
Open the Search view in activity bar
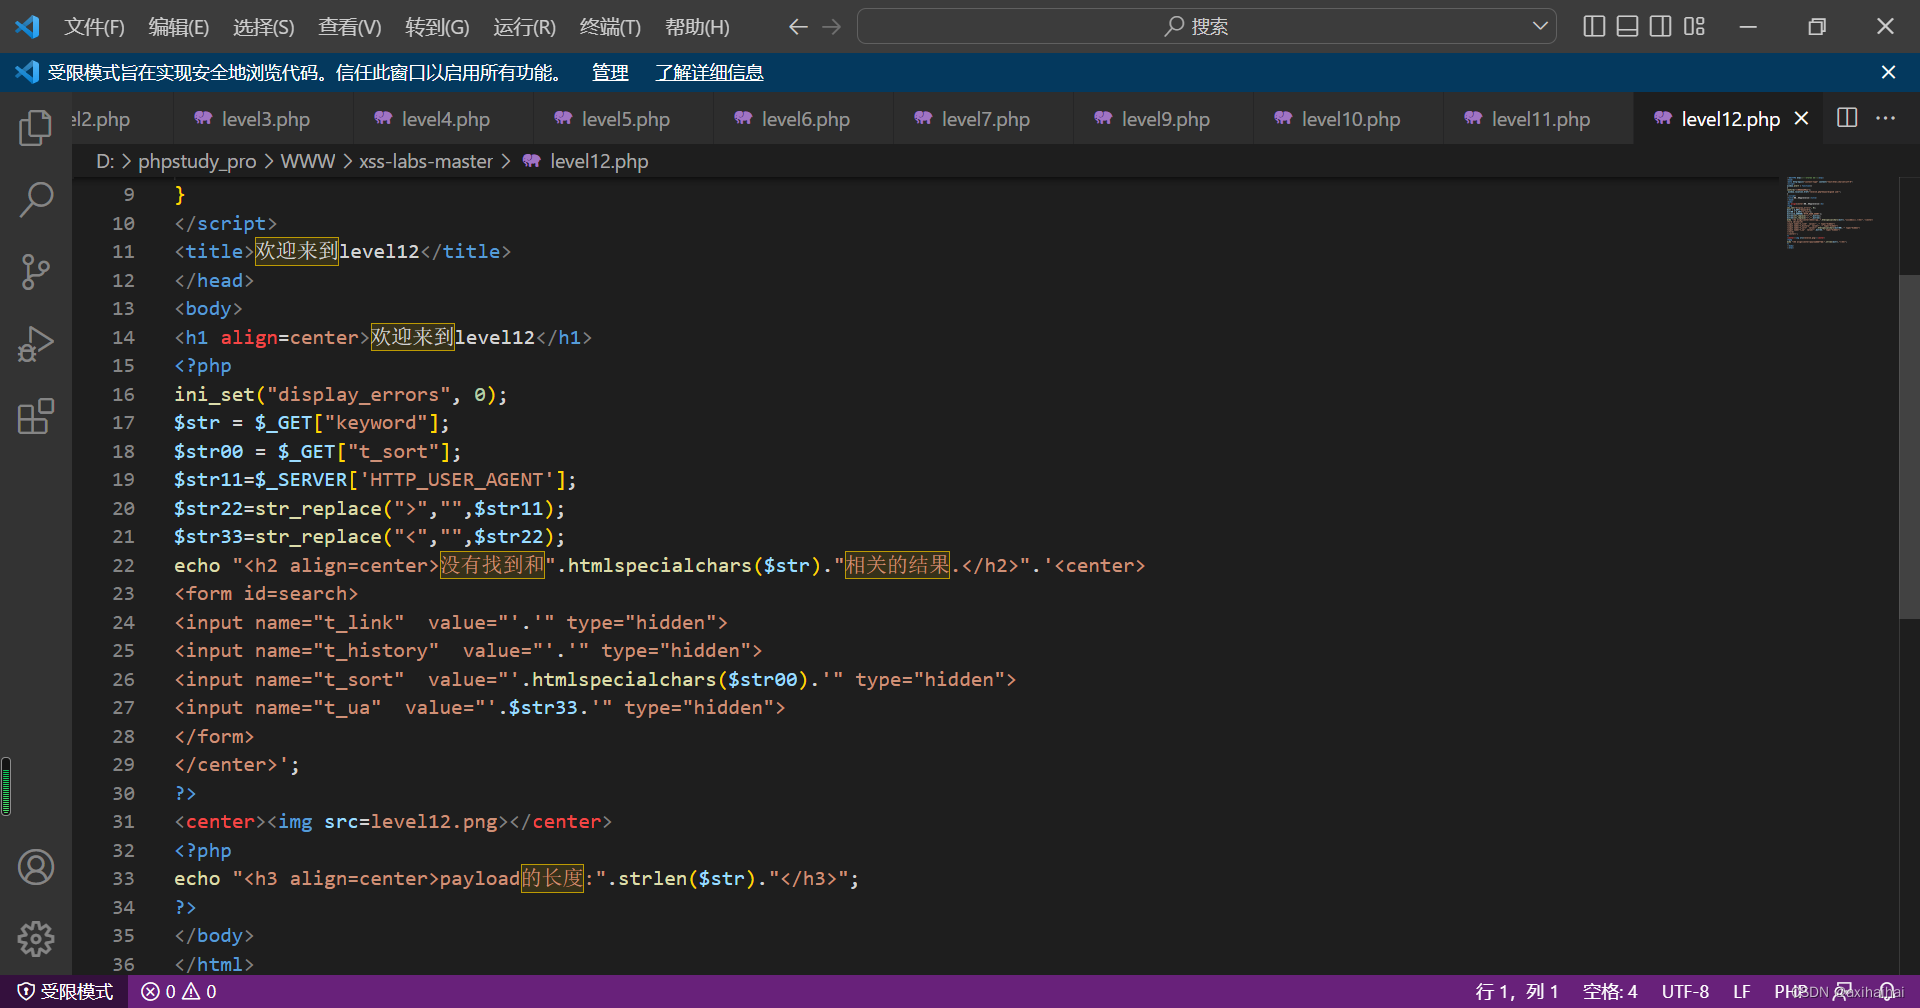click(36, 199)
